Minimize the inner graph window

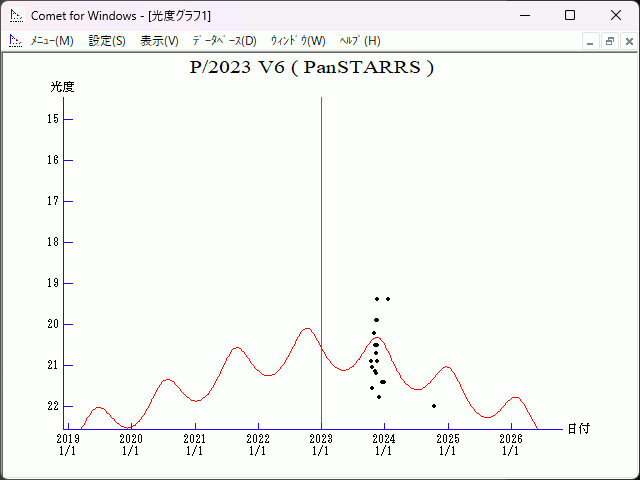590,41
